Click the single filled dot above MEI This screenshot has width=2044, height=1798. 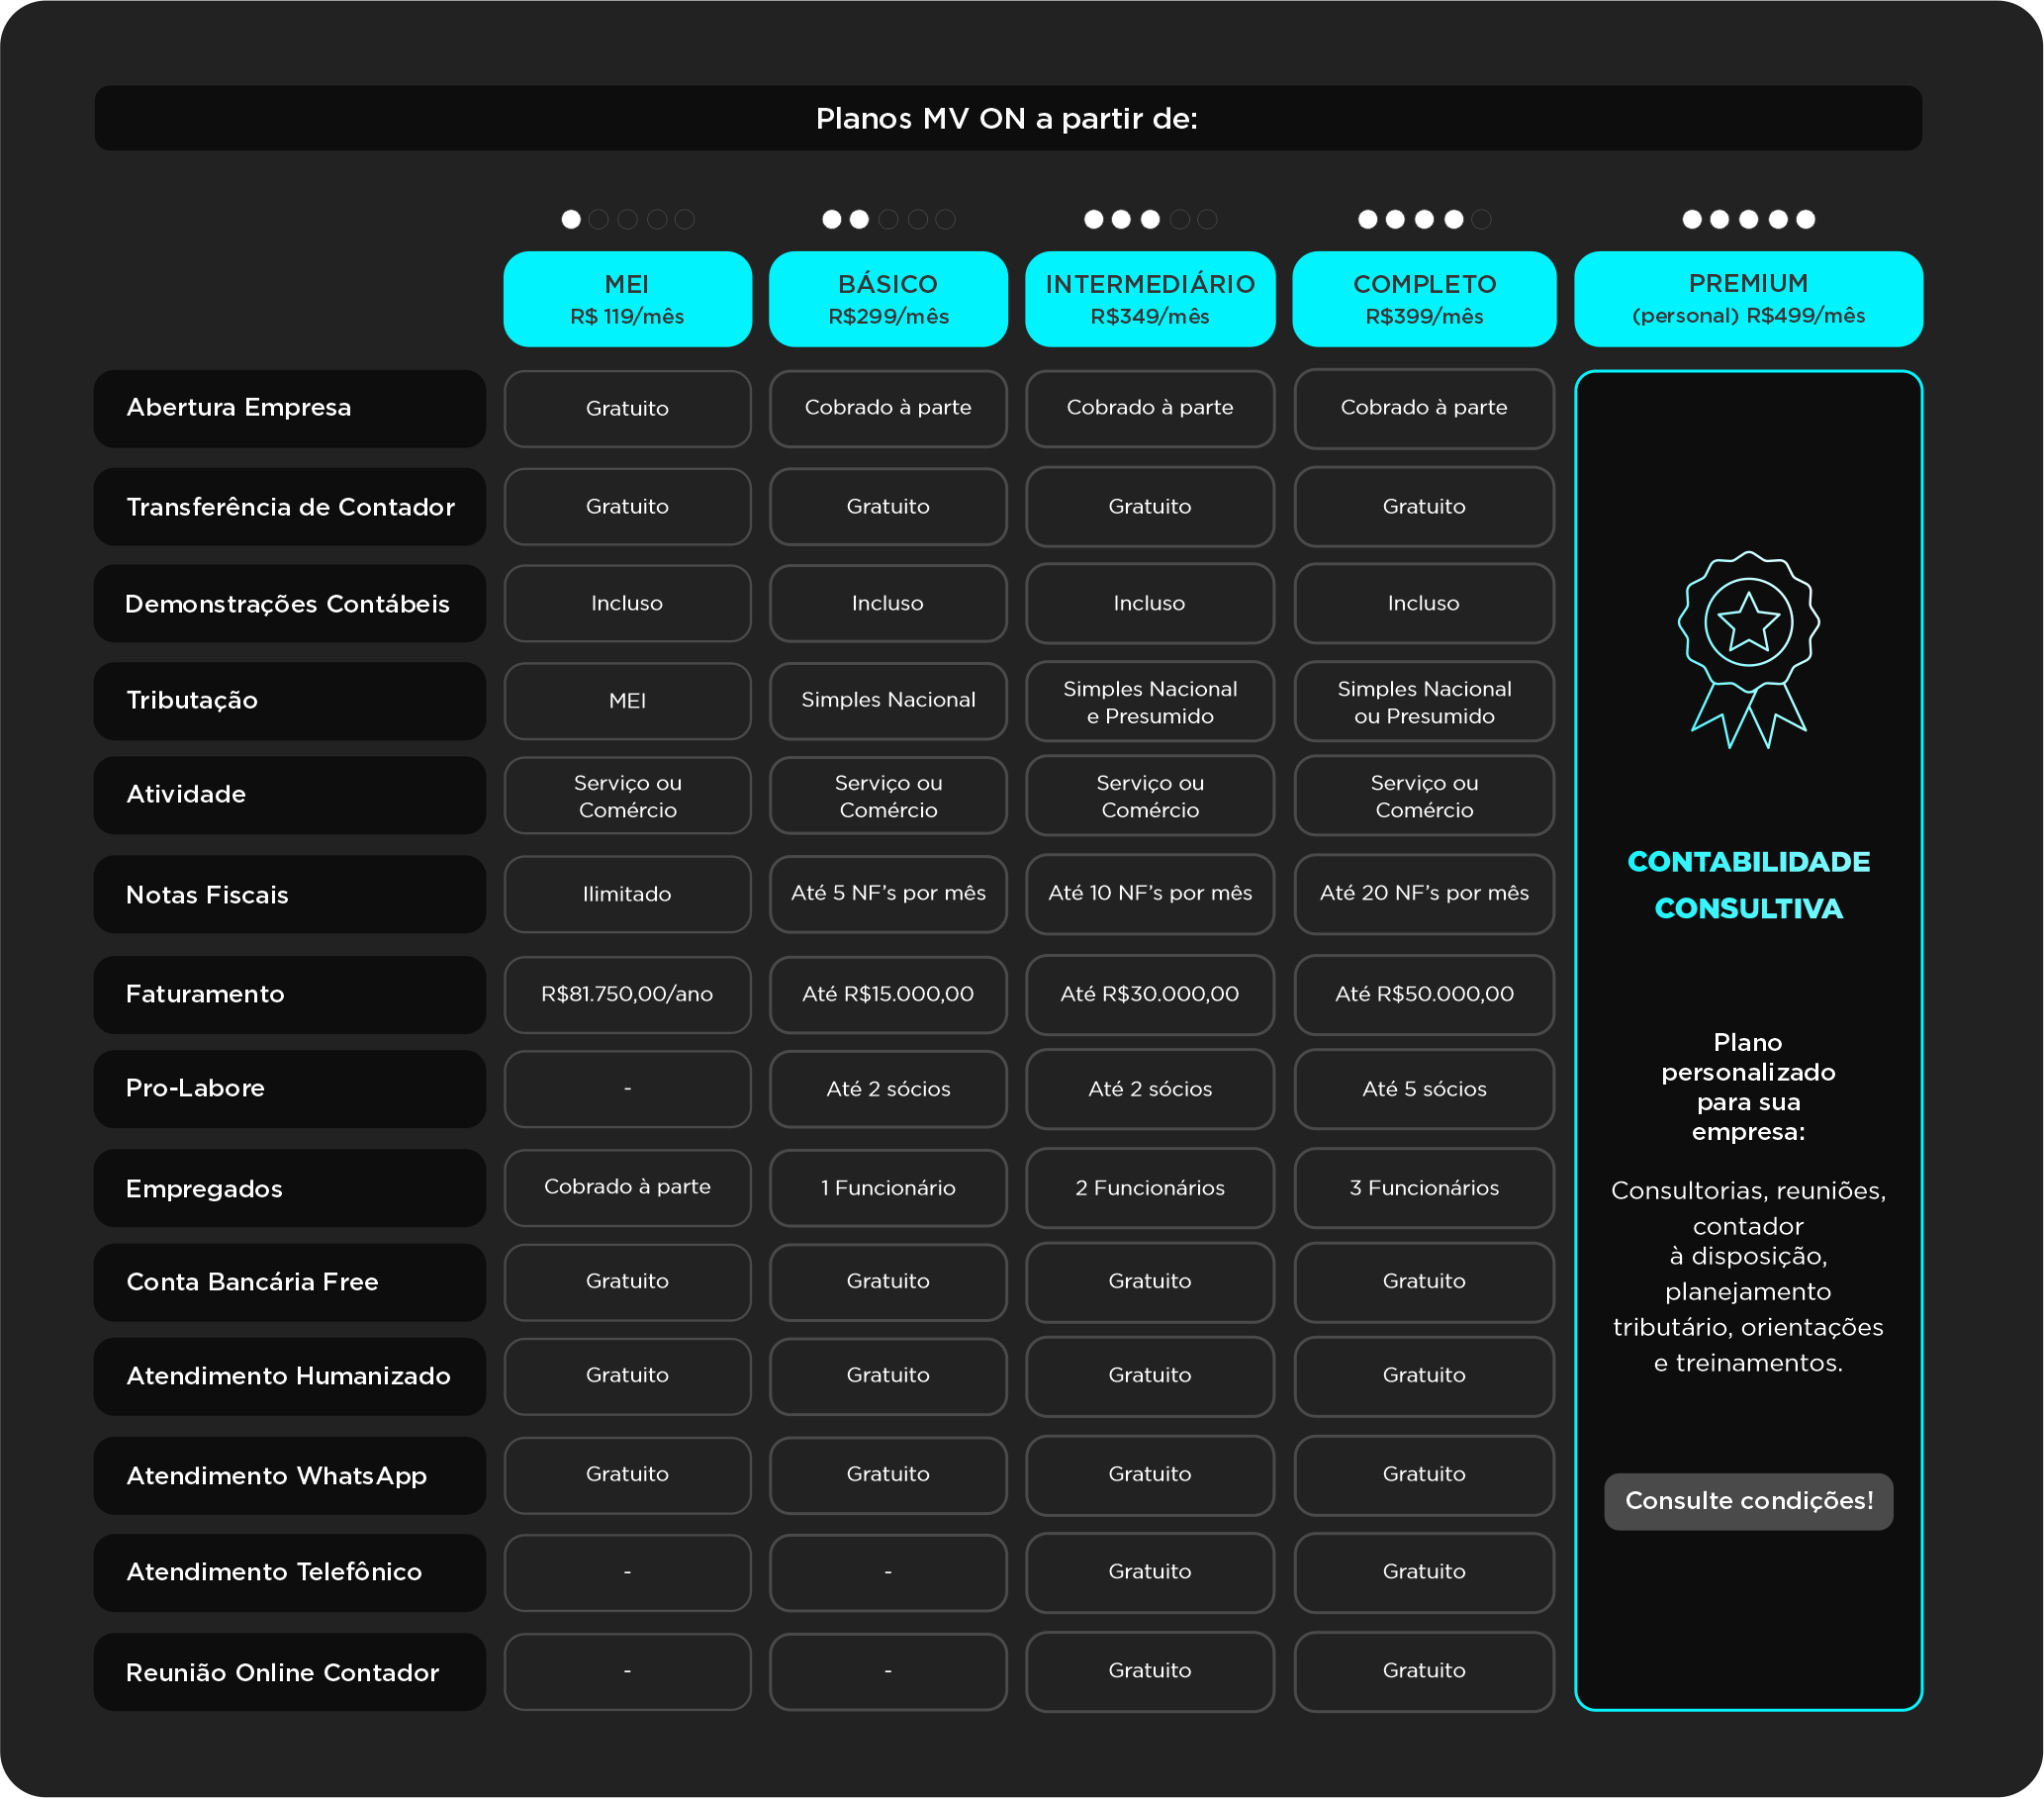coord(571,219)
